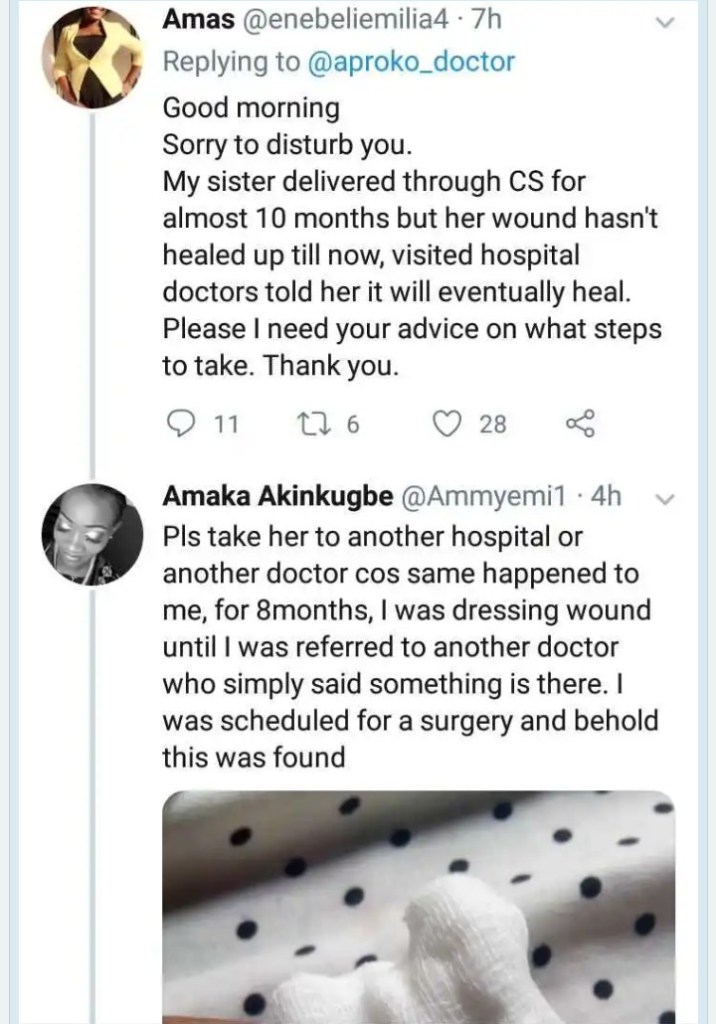
Task: Like Amas's tweet with the heart icon
Action: coord(449,424)
